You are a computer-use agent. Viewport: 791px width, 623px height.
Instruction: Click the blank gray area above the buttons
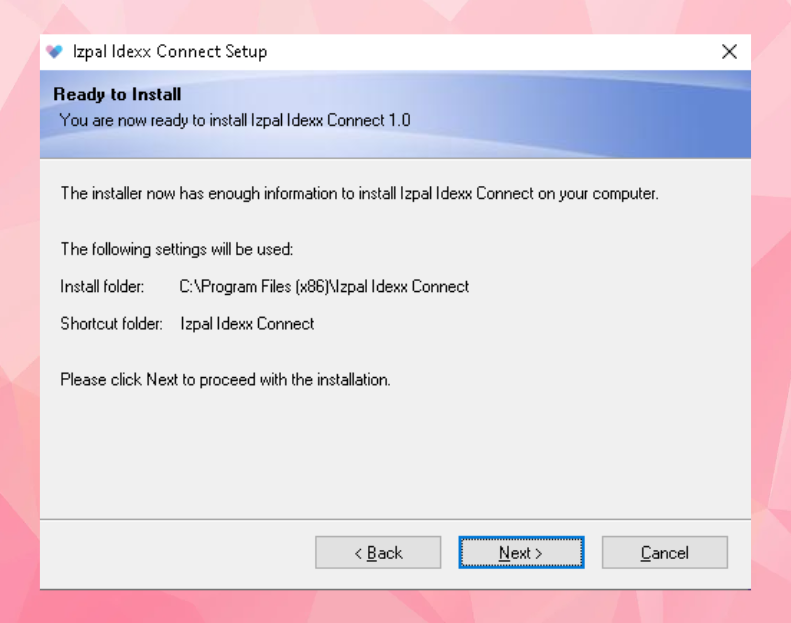tap(400, 460)
